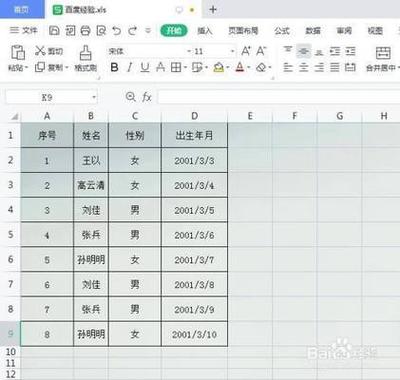Image resolution: width=400 pixels, height=380 pixels.
Task: Click the Save icon in quick toolbar
Action: pos(54,31)
